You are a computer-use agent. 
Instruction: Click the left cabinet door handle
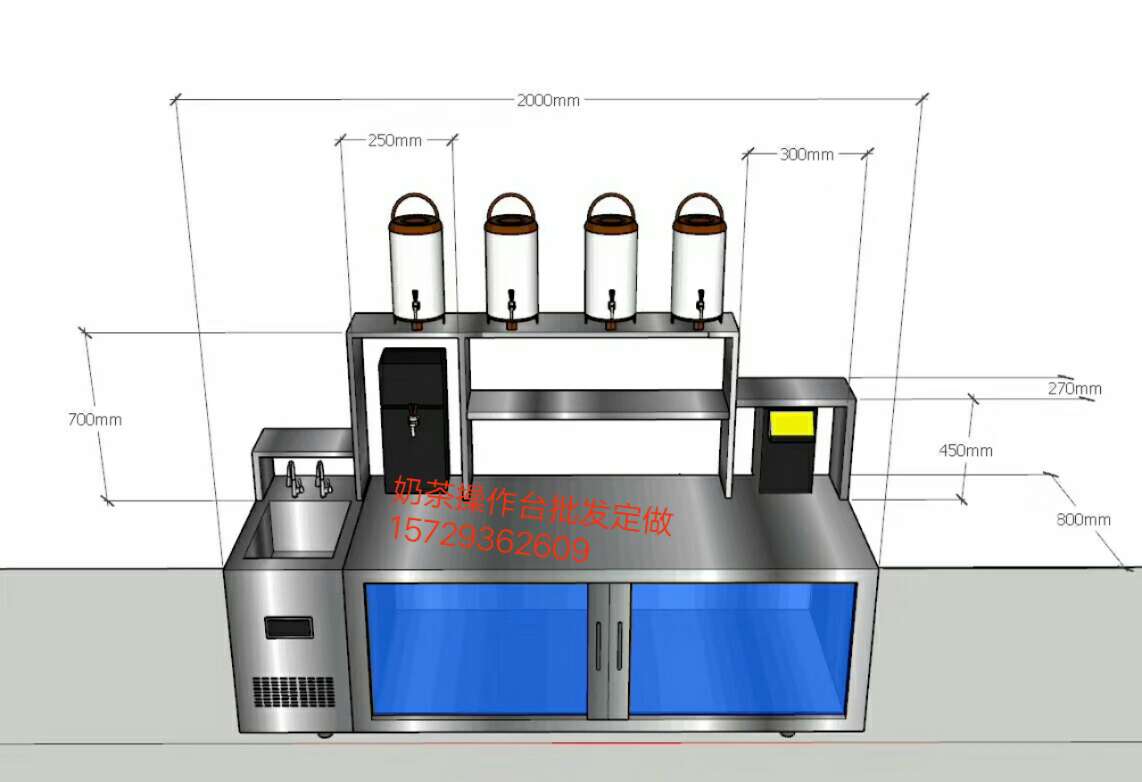[x=599, y=646]
